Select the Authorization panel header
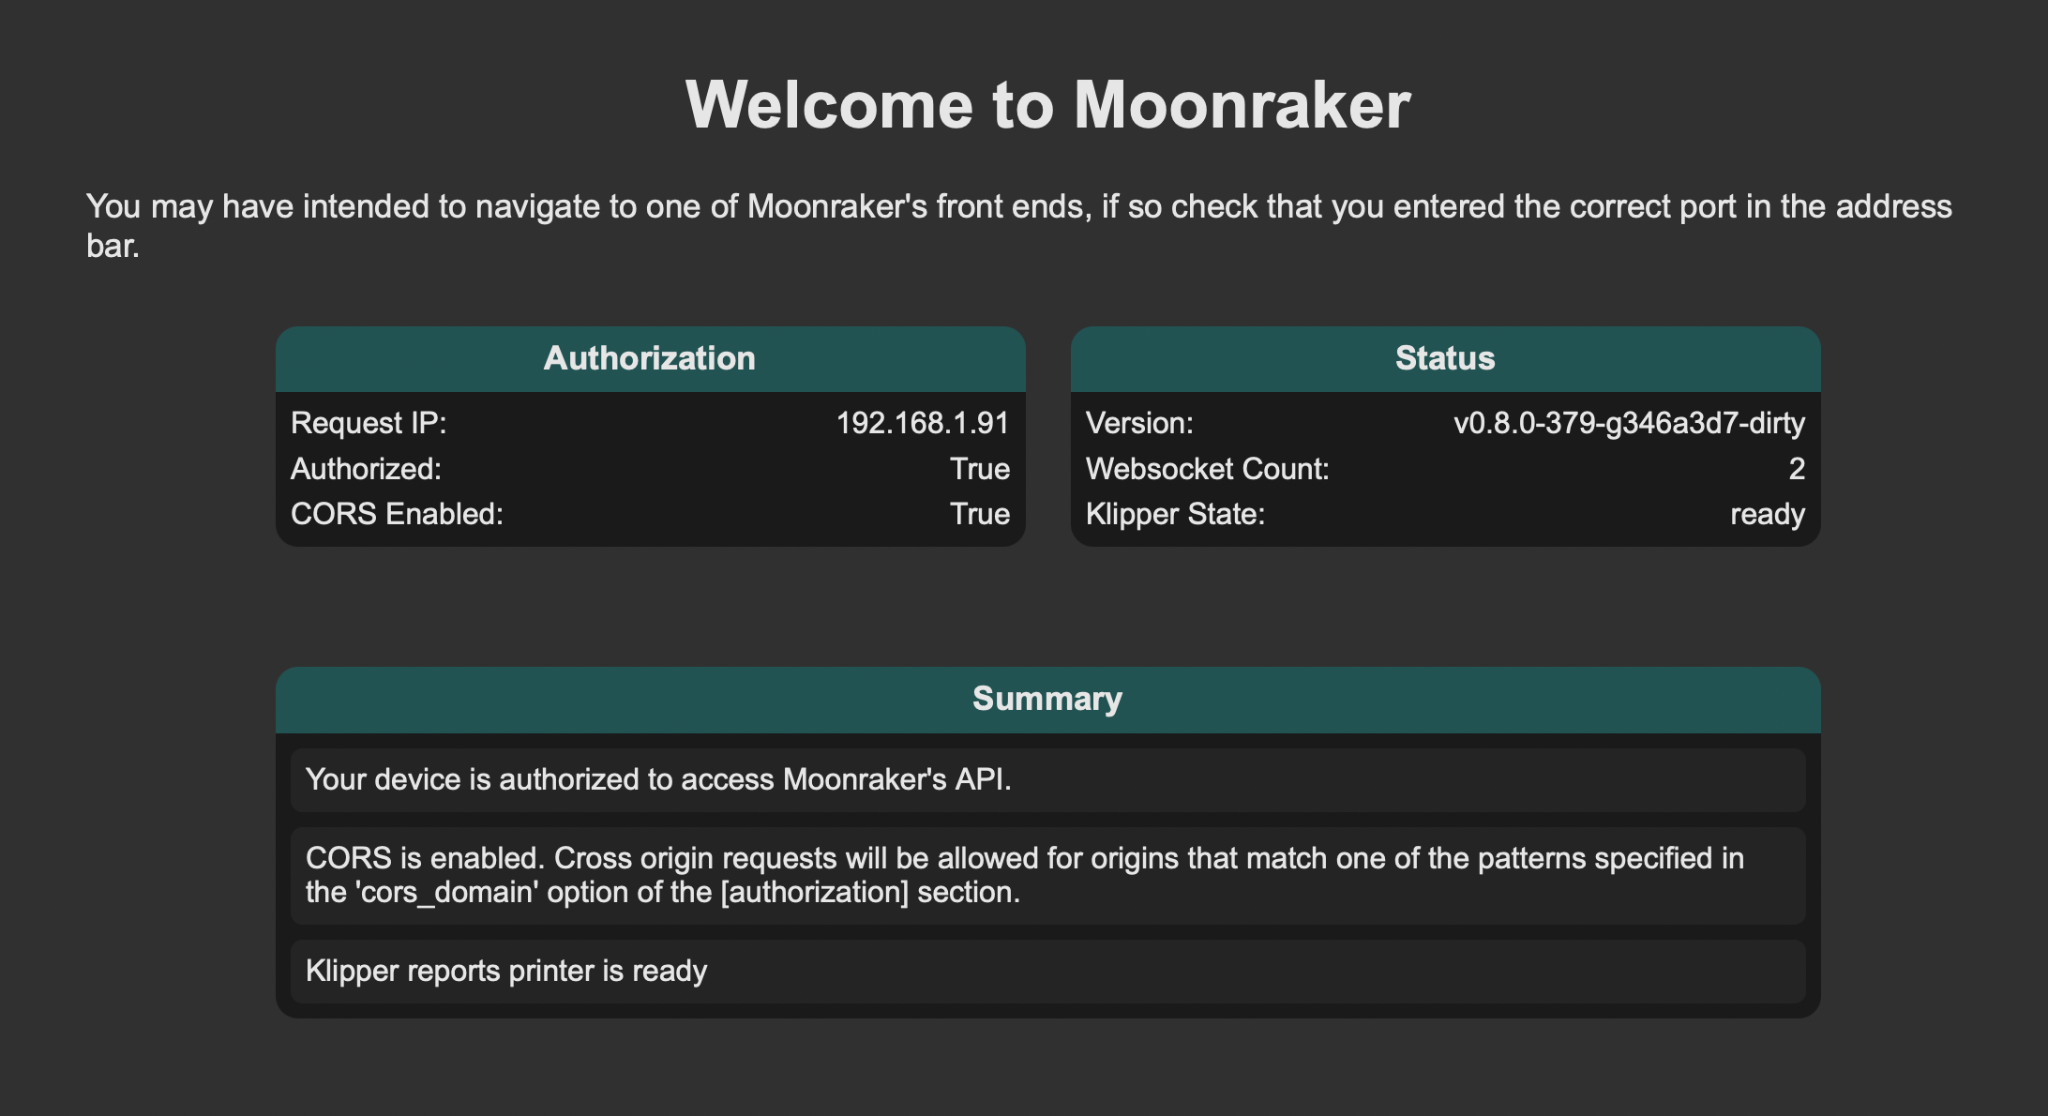Image resolution: width=2048 pixels, height=1116 pixels. click(x=650, y=358)
